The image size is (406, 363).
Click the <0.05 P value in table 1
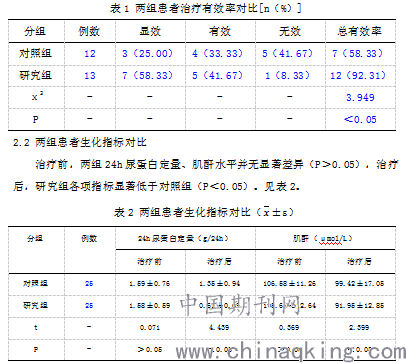coord(360,119)
